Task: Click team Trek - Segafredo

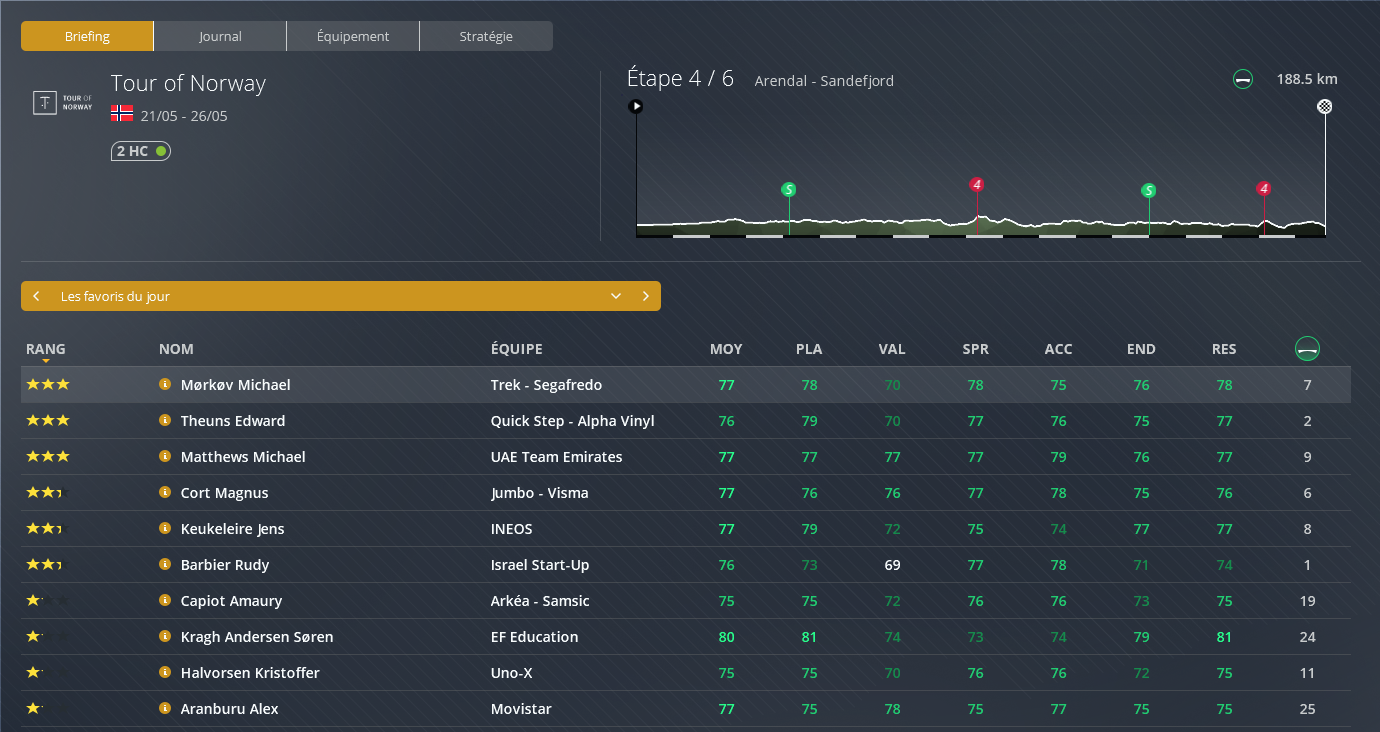Action: click(547, 385)
